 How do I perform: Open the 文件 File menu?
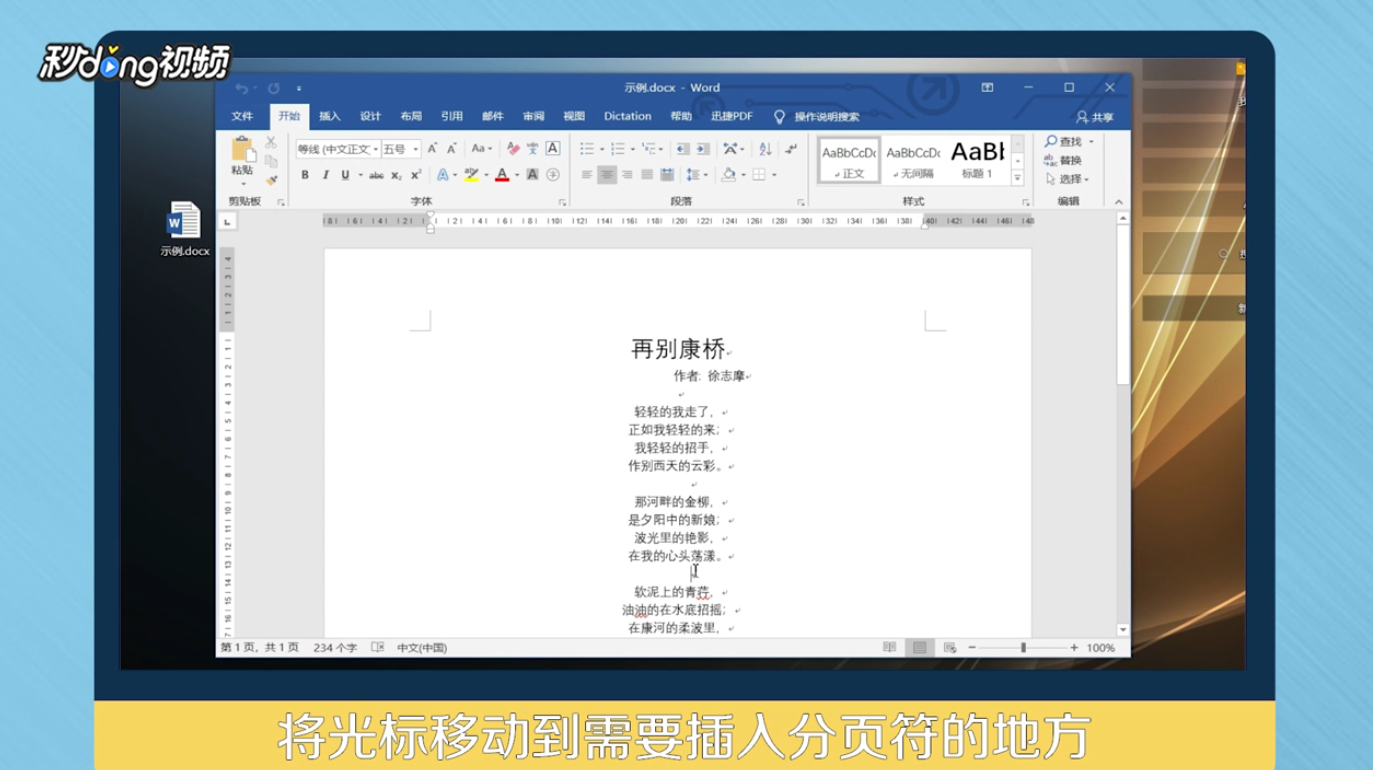point(242,117)
